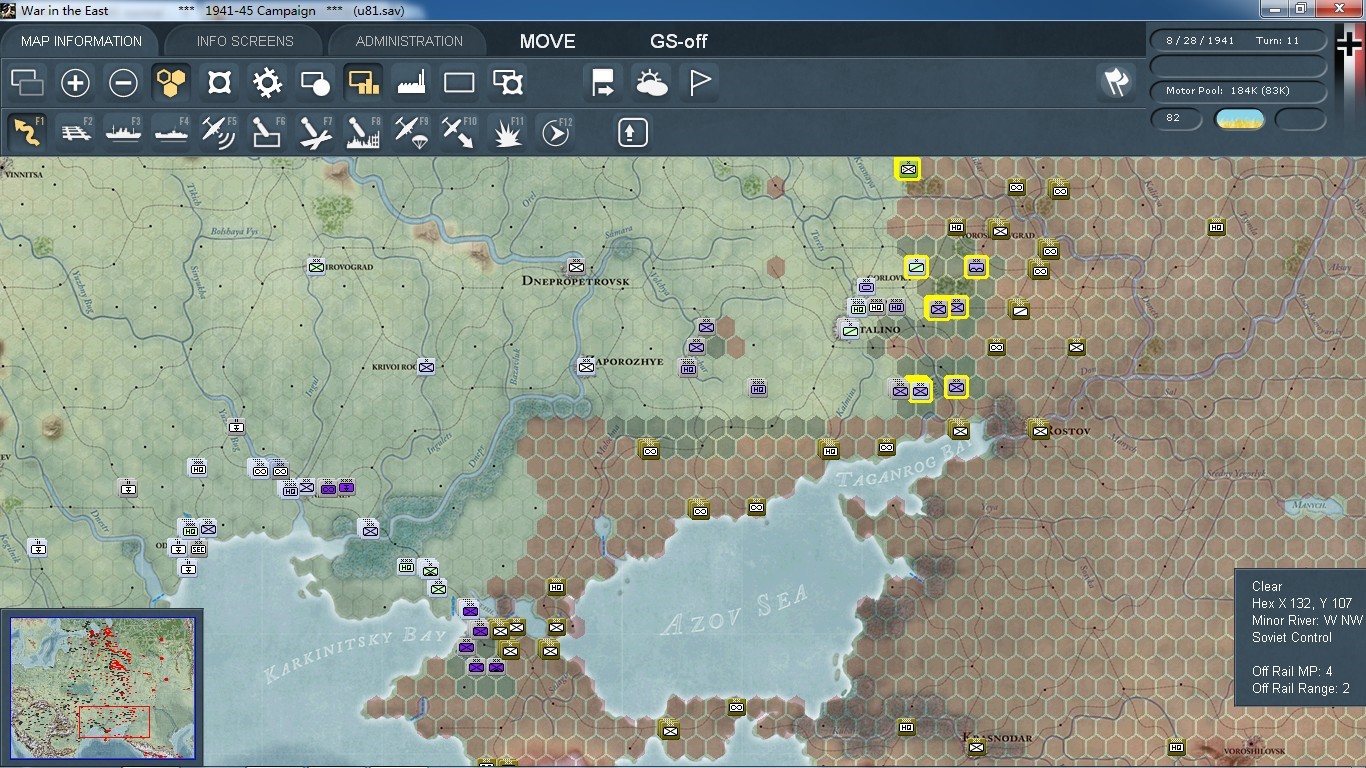Viewport: 1366px width, 768px height.
Task: Select the F9 air transport parachute icon
Action: tap(411, 132)
